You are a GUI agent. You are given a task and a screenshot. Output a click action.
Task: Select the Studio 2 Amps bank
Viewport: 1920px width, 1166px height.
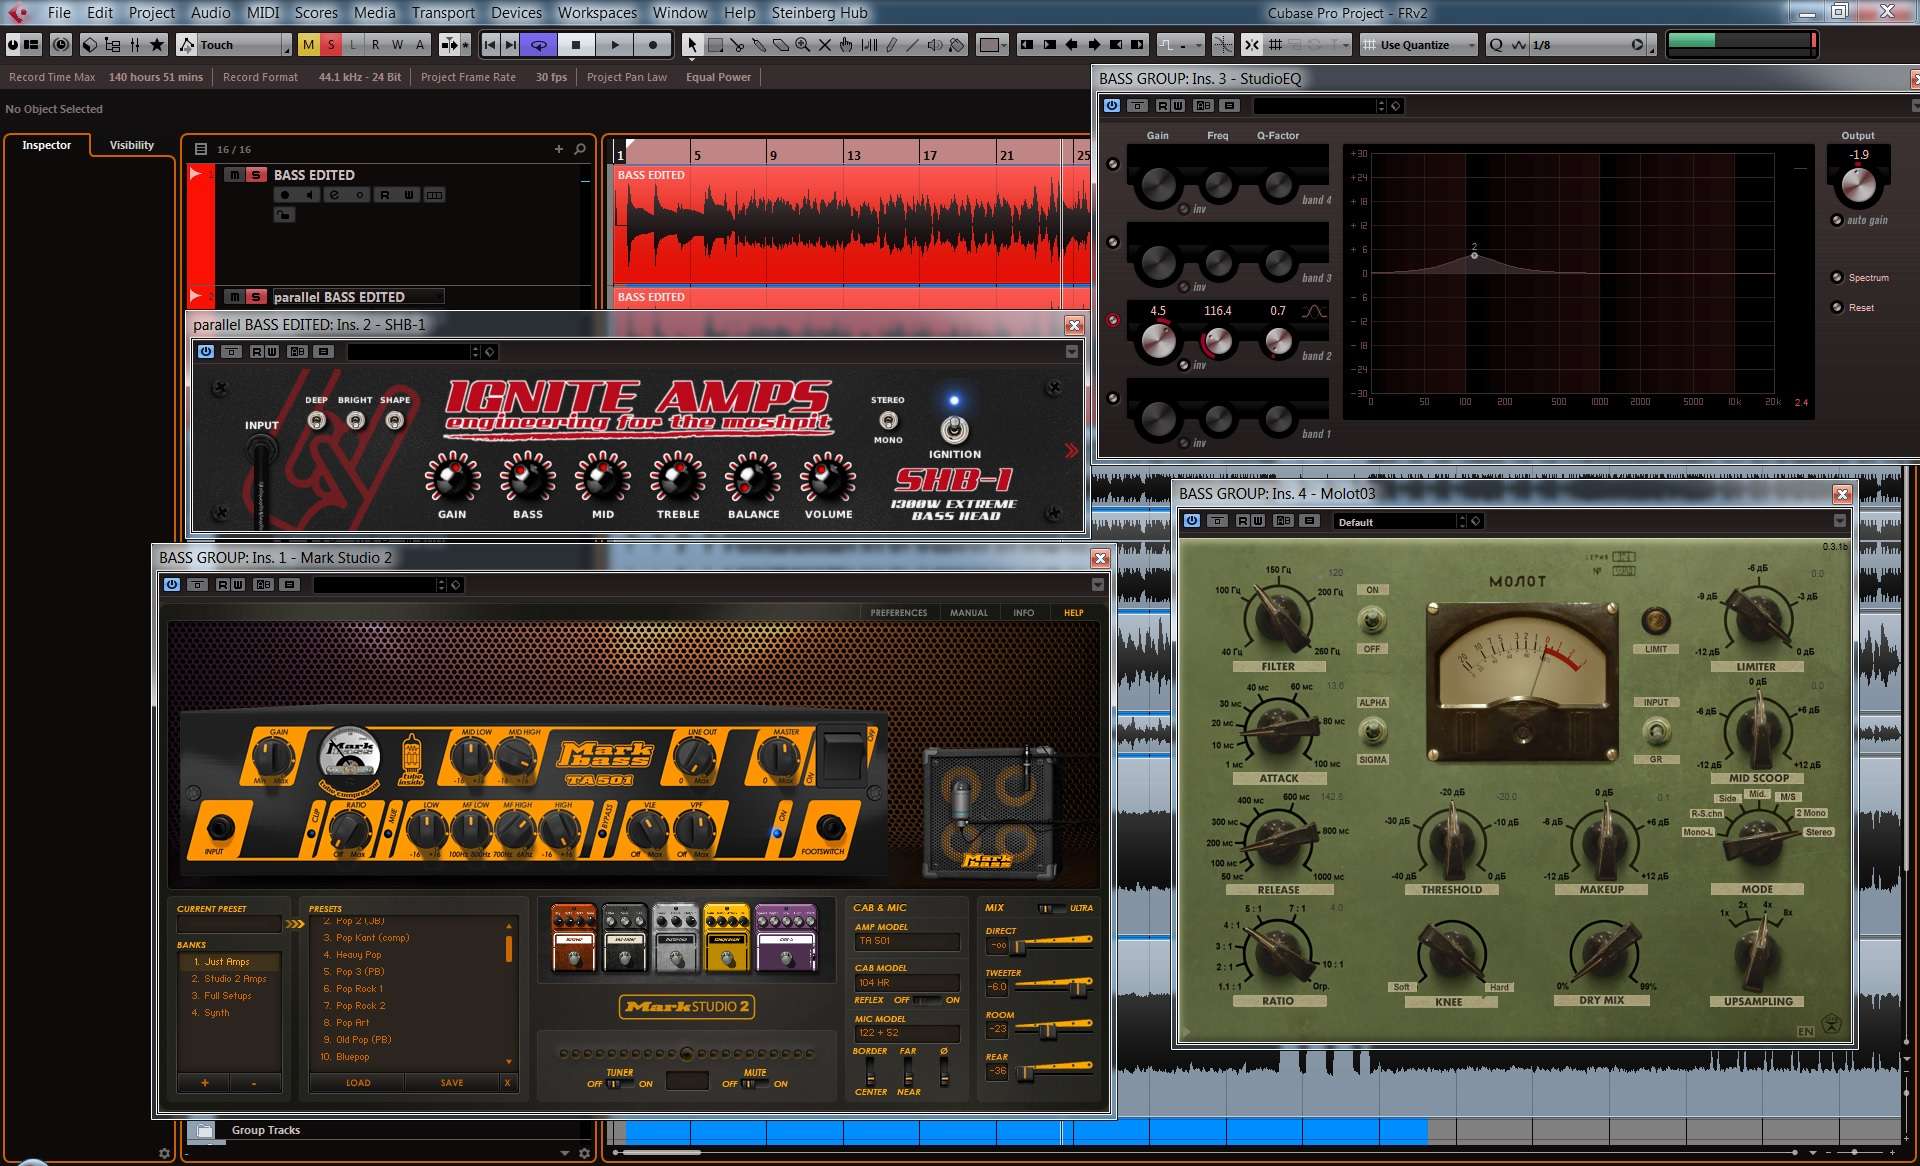point(229,979)
